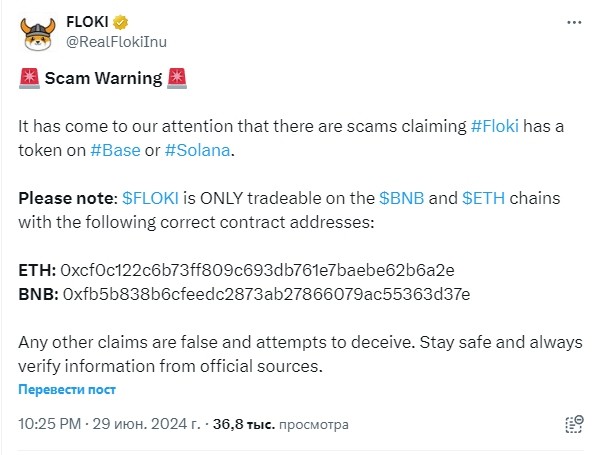Open the three-dot more options menu
This screenshot has width=600, height=455.
pyautogui.click(x=572, y=22)
